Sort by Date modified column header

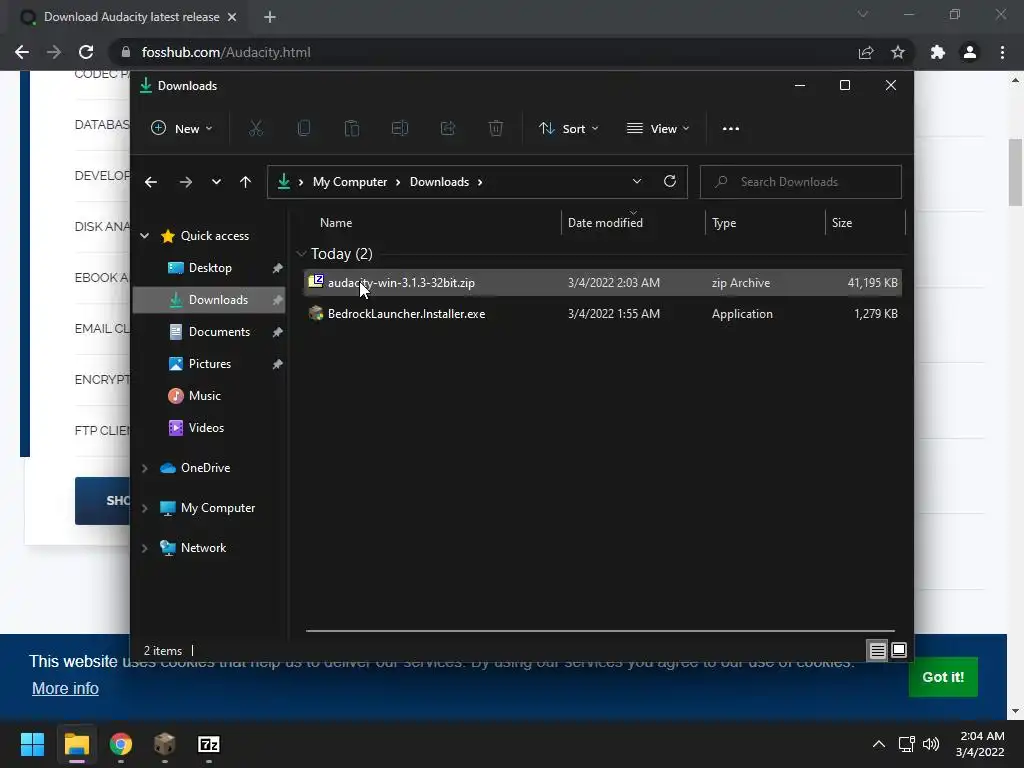tap(605, 223)
